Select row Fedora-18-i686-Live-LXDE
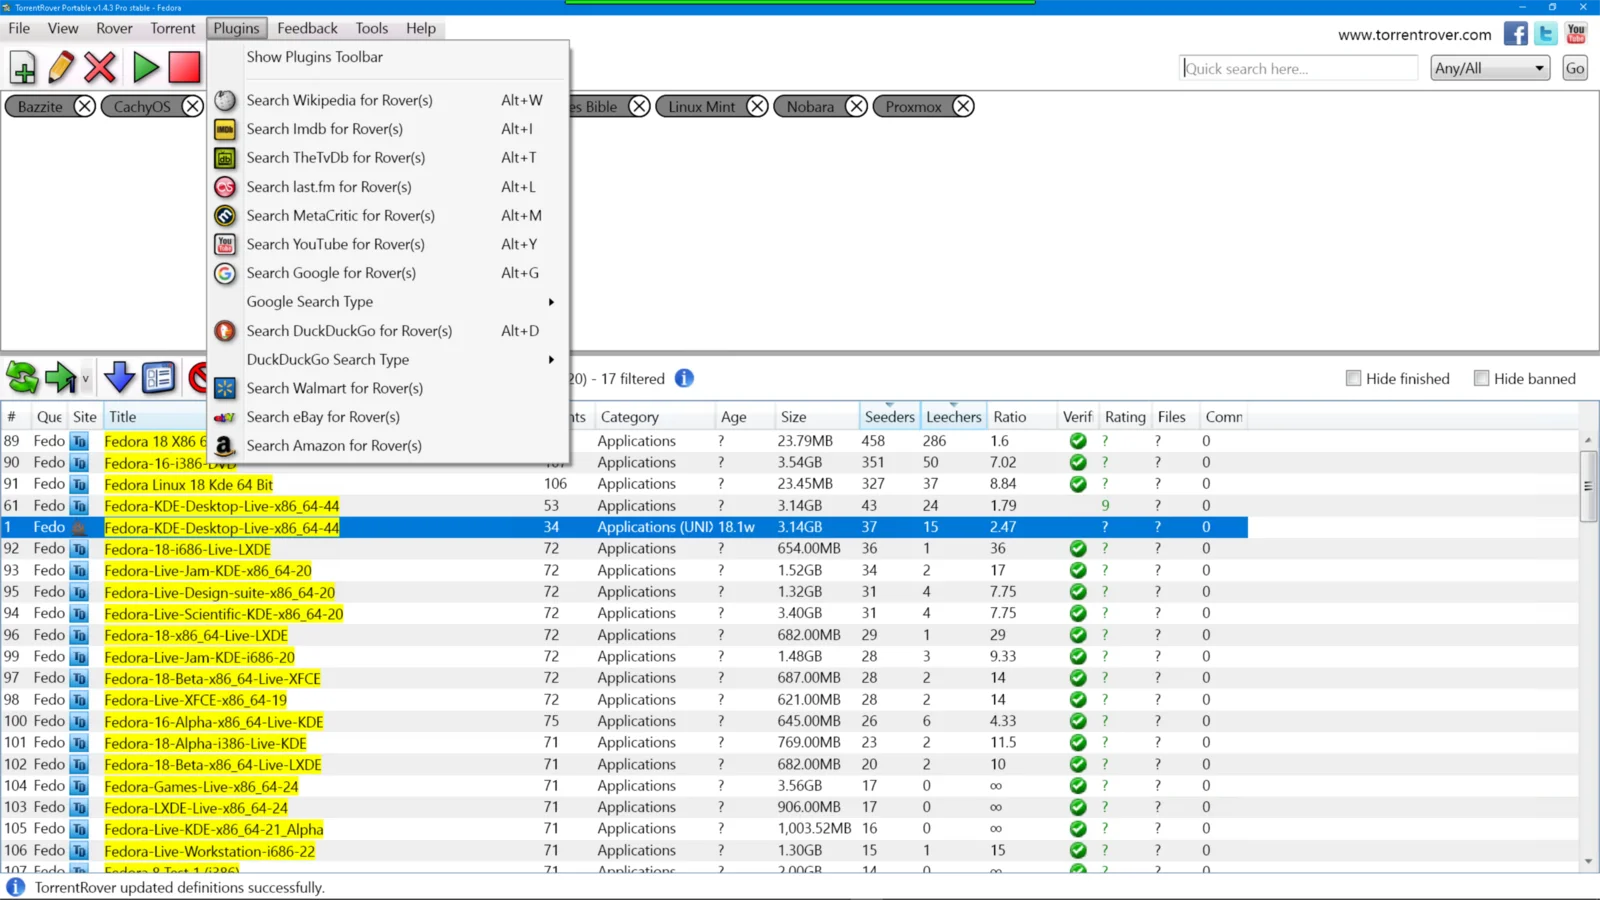The image size is (1600, 900). coord(624,549)
